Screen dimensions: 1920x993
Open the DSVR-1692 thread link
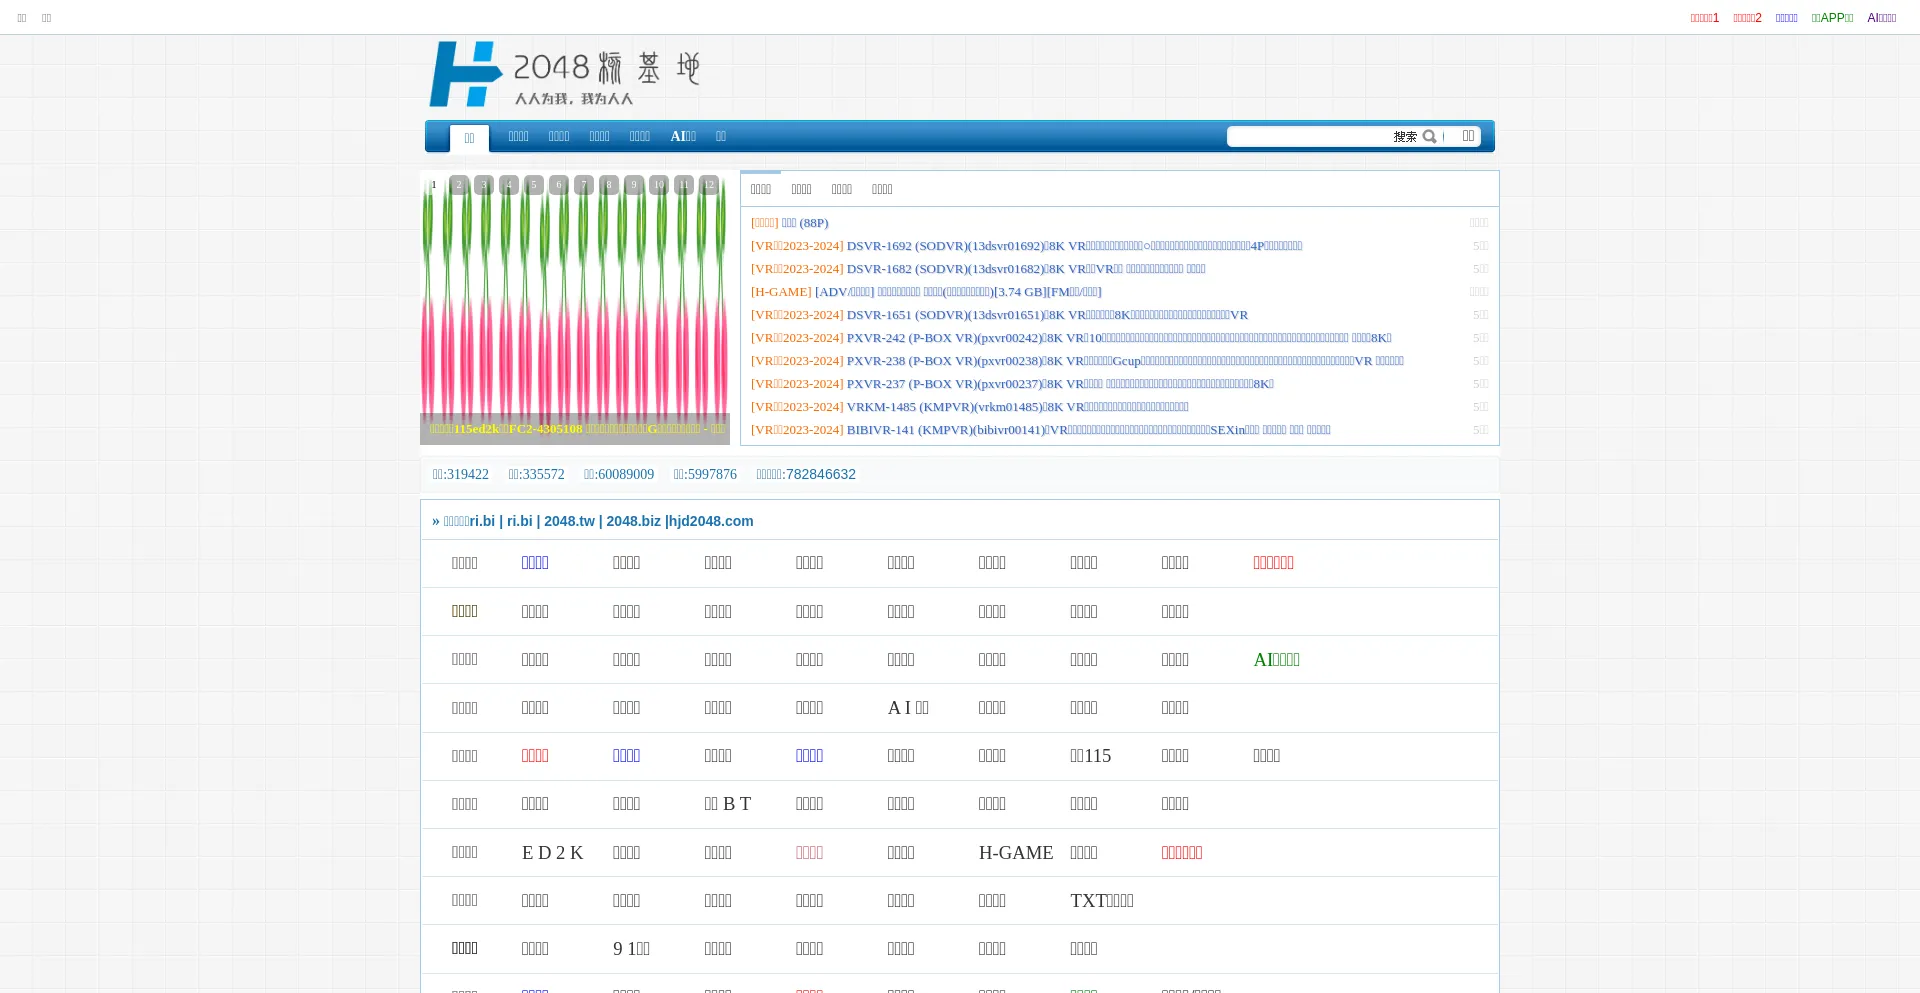click(1074, 246)
